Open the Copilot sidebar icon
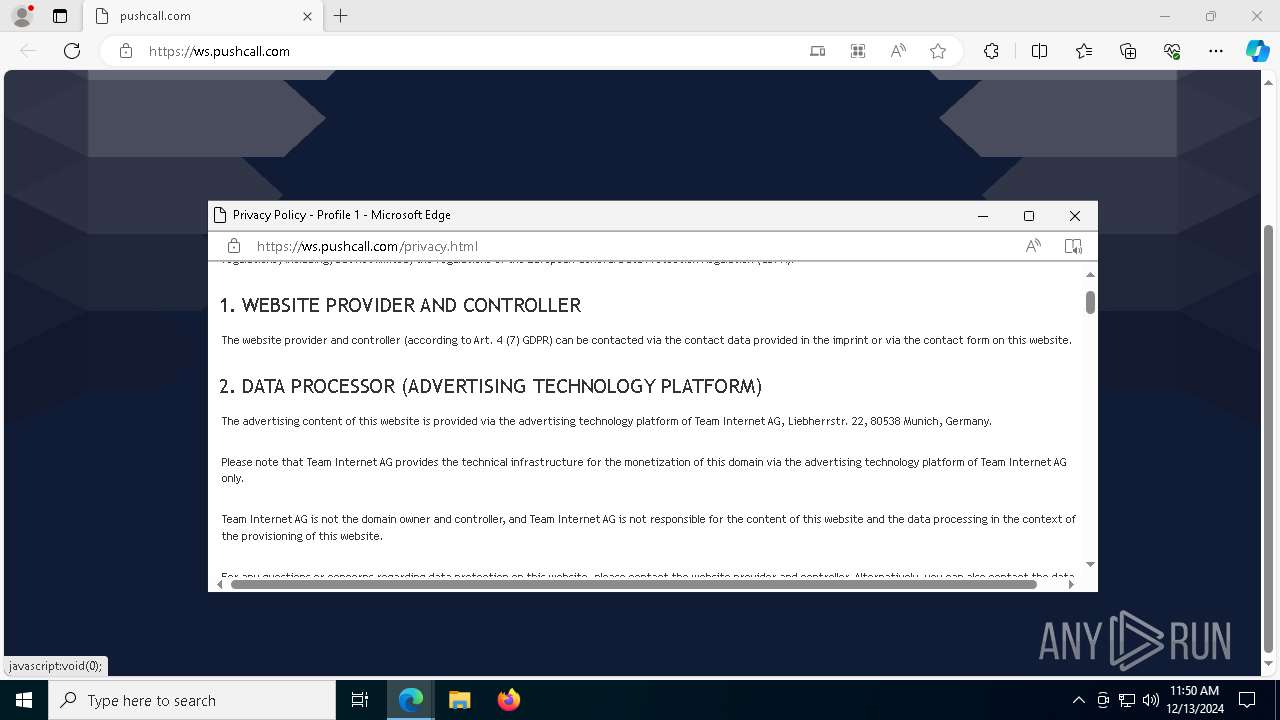This screenshot has height=720, width=1280. point(1257,51)
